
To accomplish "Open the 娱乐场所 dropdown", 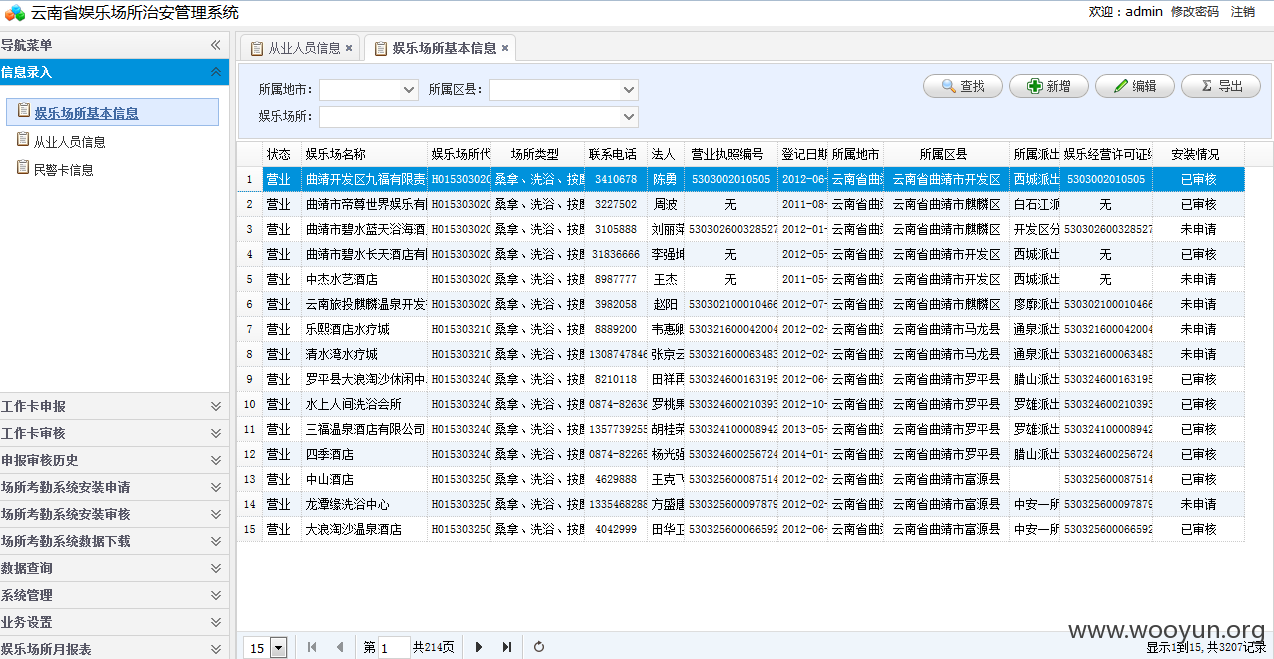I will (629, 117).
